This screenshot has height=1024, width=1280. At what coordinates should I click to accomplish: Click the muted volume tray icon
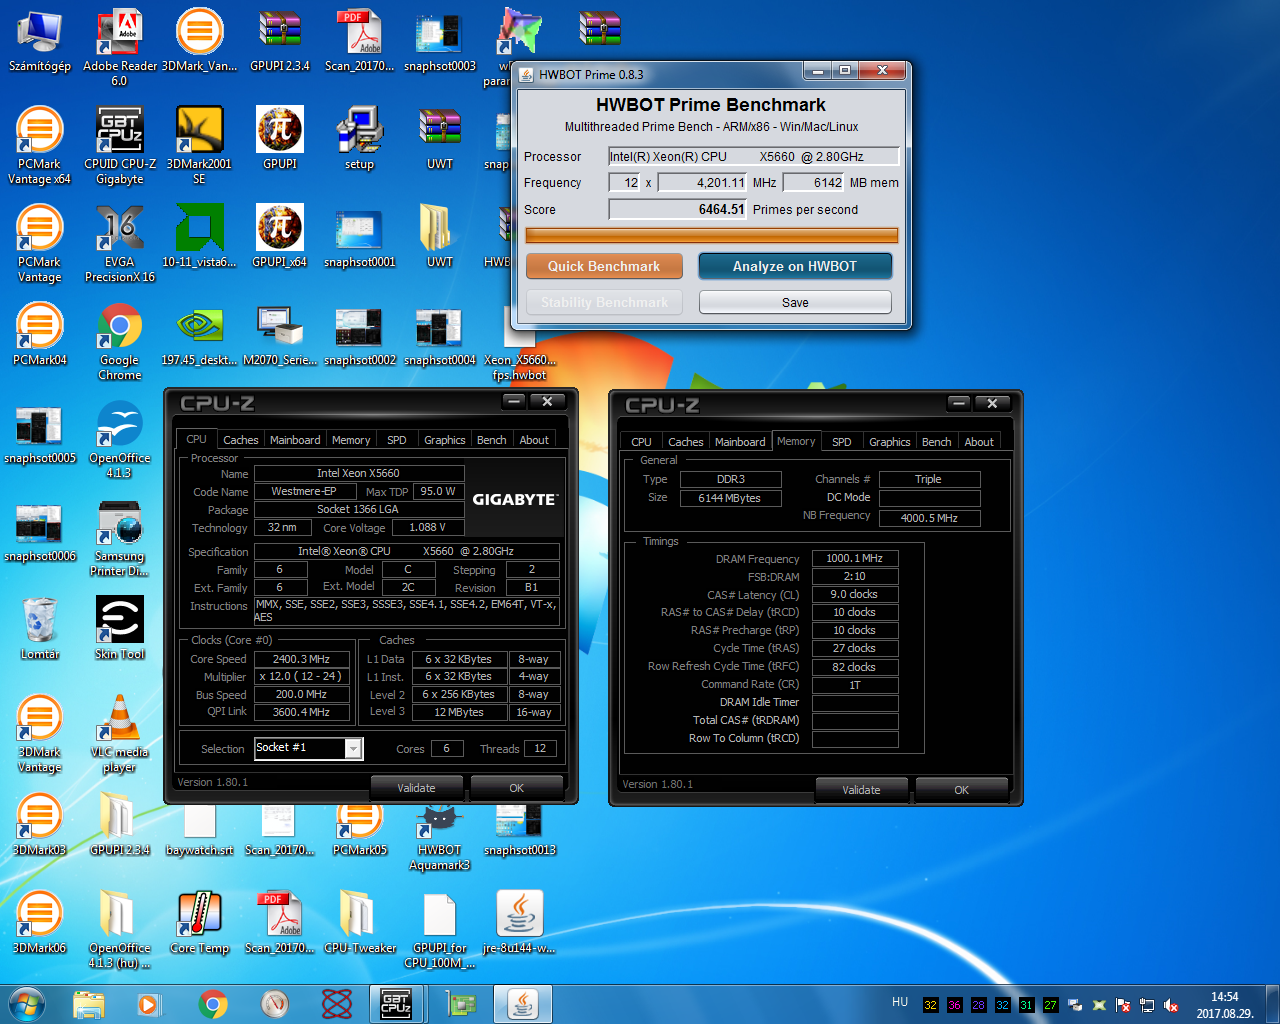click(x=1171, y=1005)
